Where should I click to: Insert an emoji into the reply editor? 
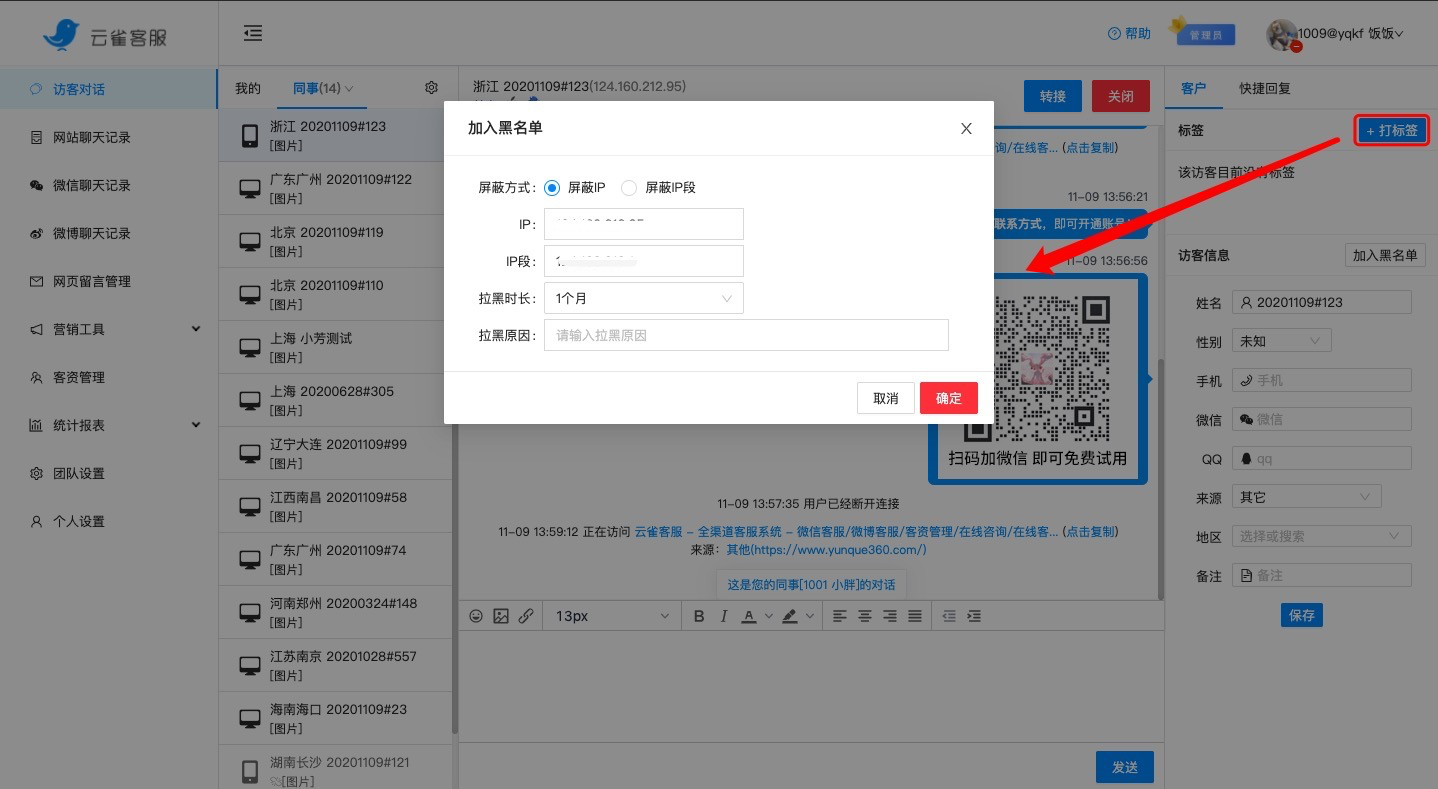(477, 616)
